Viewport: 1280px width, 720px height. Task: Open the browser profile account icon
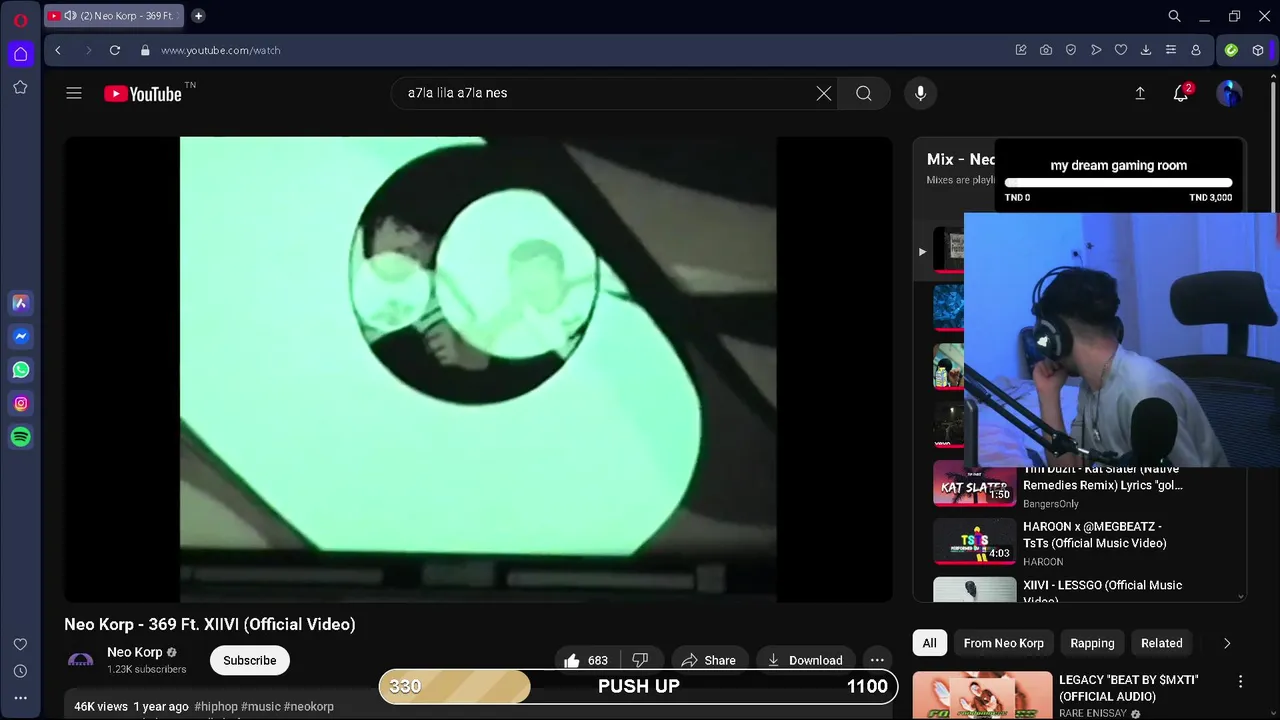coord(1196,50)
